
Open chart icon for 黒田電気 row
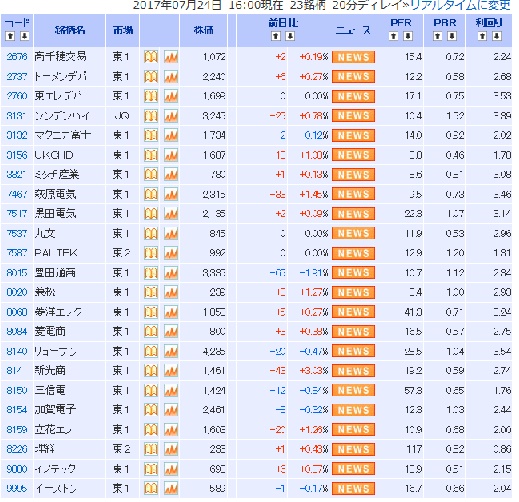coord(171,214)
